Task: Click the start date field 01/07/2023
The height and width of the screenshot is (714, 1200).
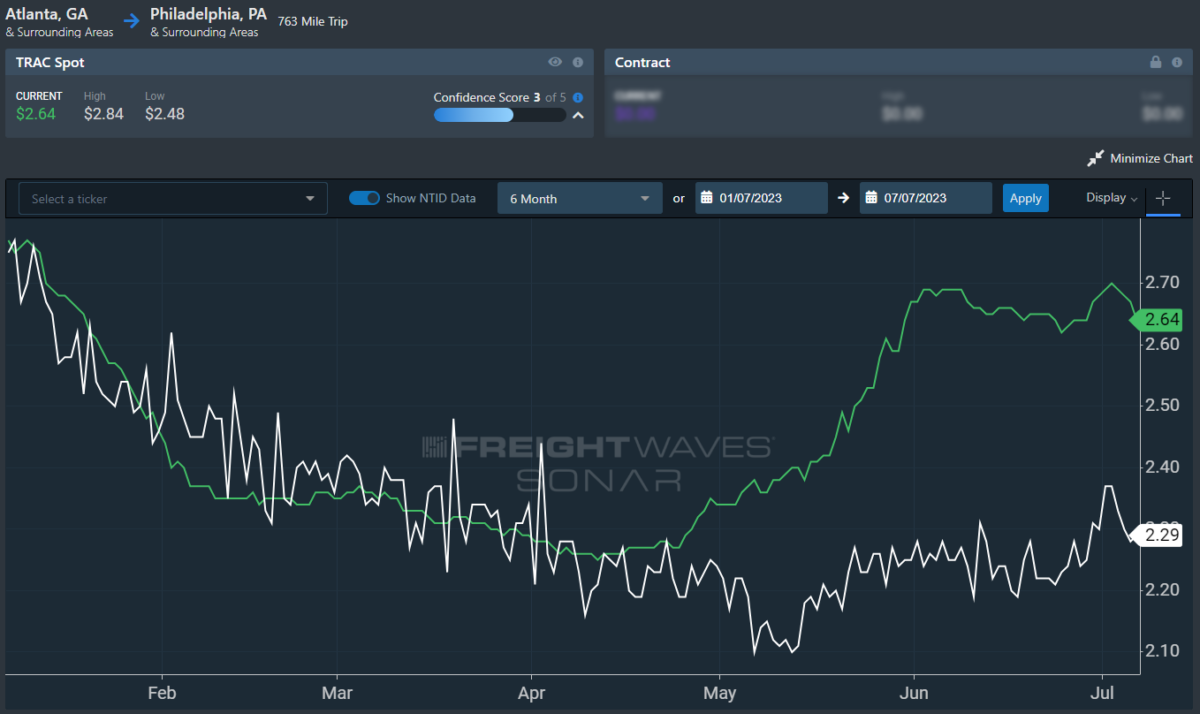Action: point(761,198)
